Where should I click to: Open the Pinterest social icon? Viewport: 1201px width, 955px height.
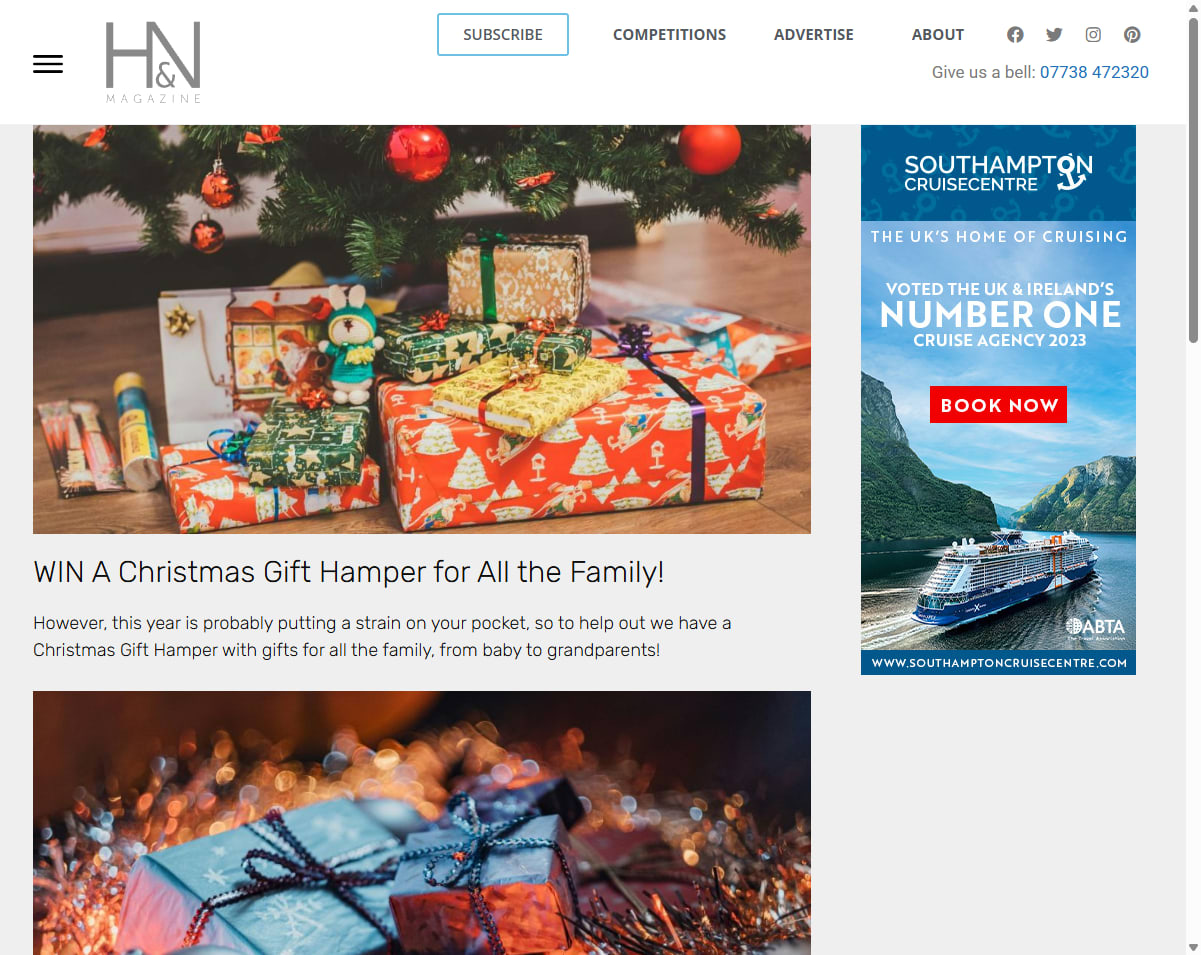tap(1132, 35)
